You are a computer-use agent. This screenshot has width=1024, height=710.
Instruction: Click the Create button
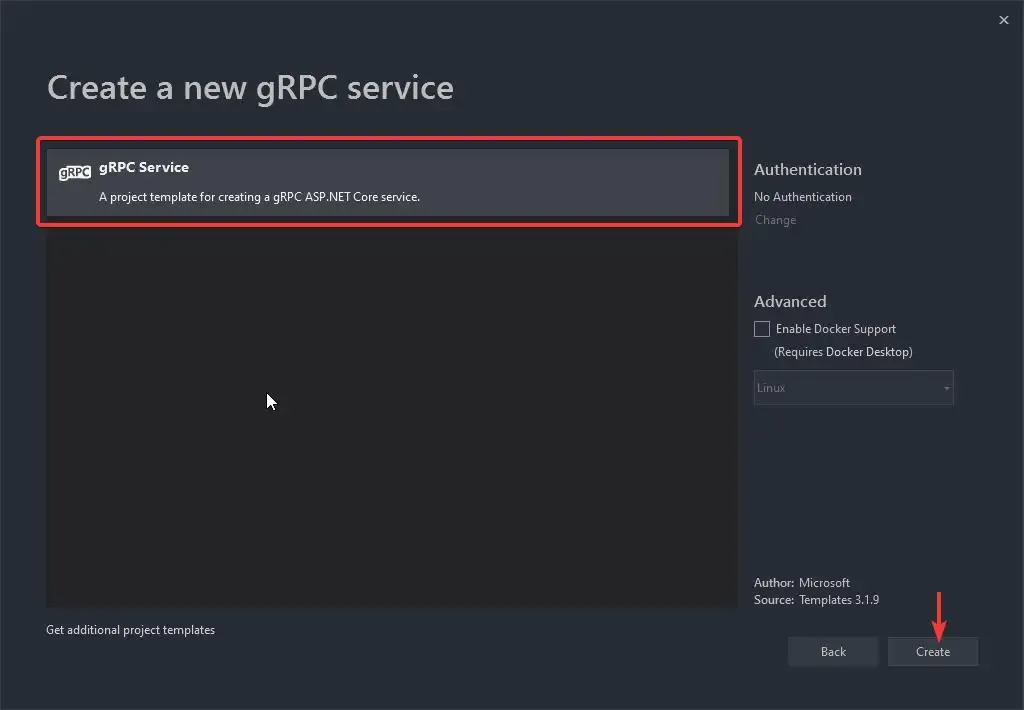(932, 651)
